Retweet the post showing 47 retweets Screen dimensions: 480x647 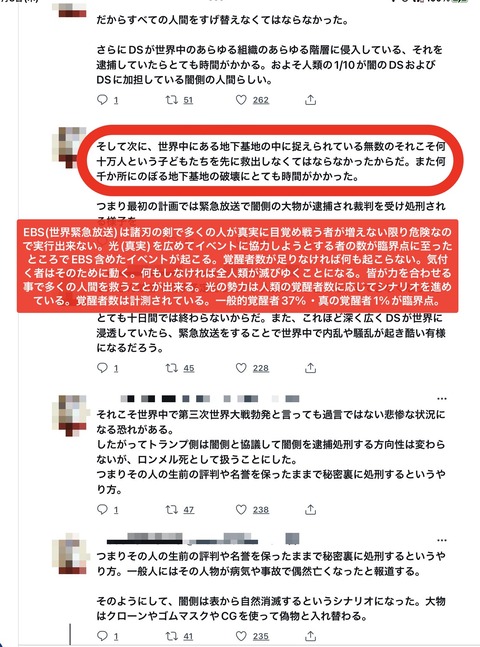172,510
